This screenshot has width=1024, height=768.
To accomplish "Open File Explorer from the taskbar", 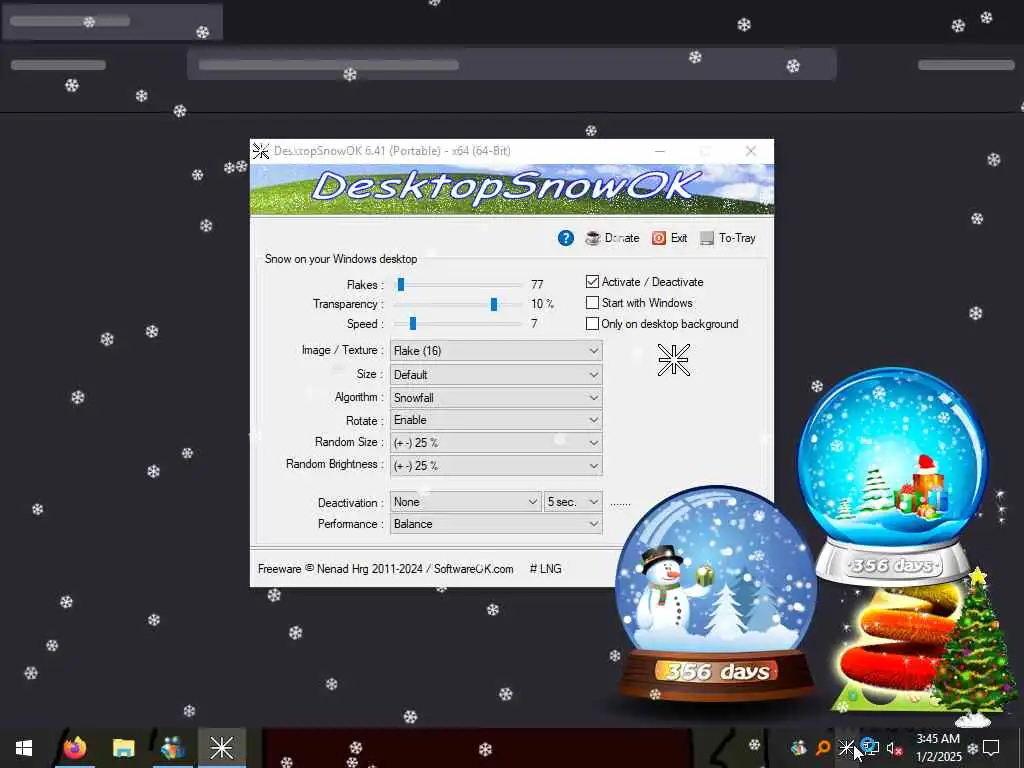I will [x=123, y=748].
